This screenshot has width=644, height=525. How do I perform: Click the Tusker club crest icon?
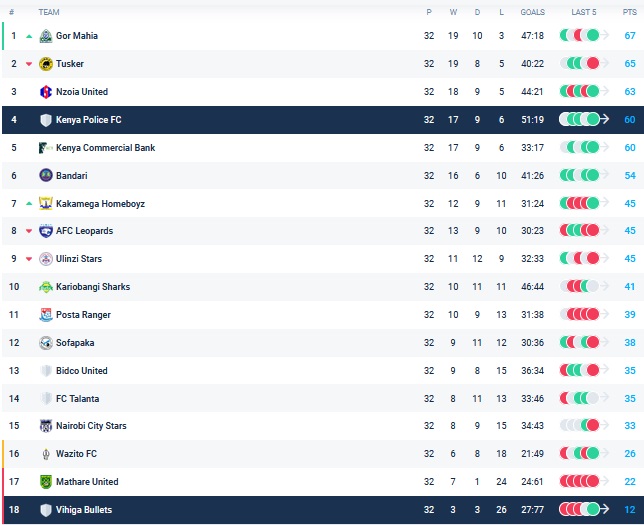[45, 64]
